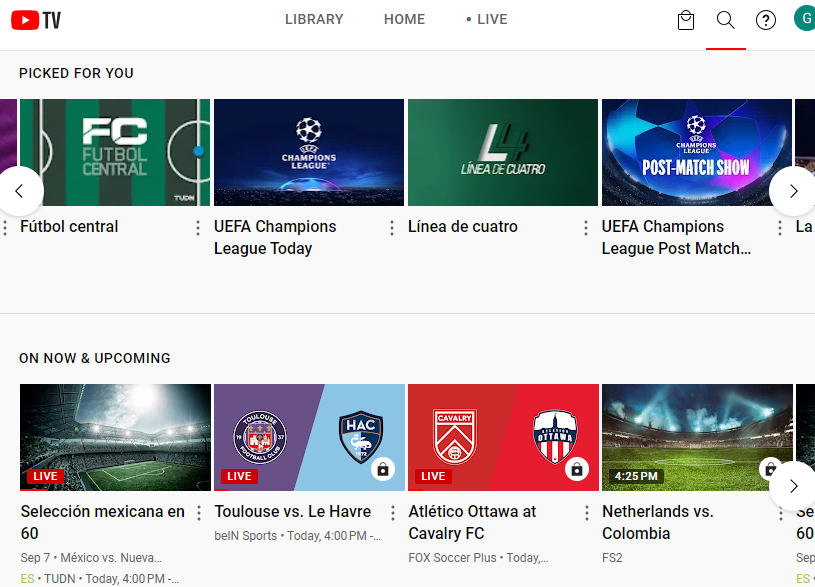Open Atlético Ottawa at Cavalry FC thumbnail
815x587 pixels.
[503, 437]
